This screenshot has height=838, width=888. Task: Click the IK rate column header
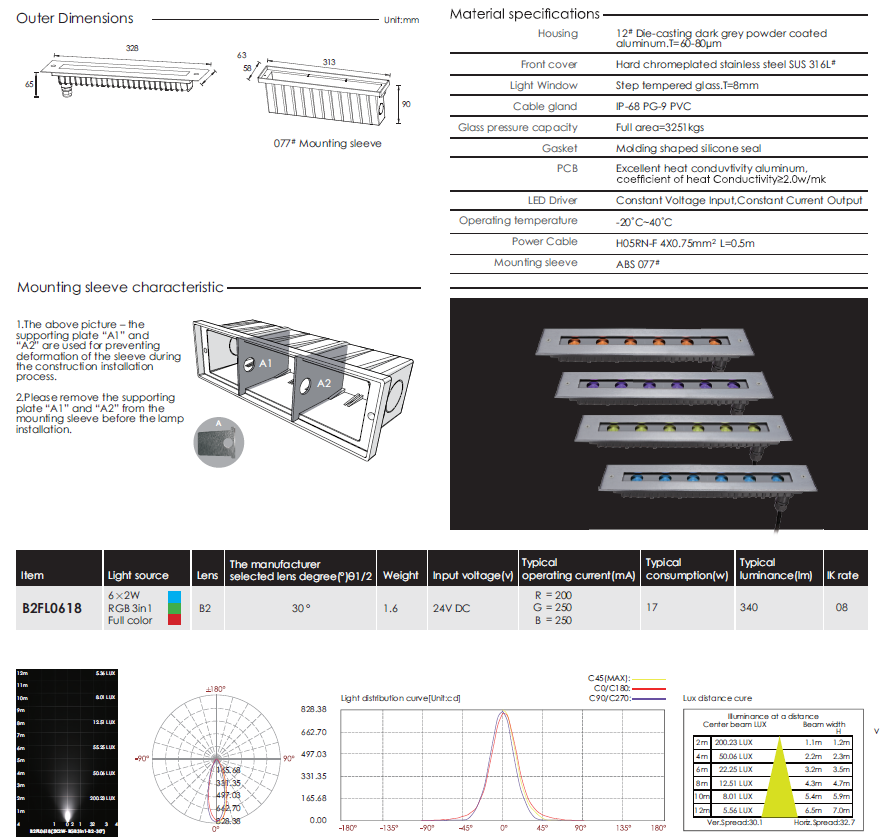(841, 576)
